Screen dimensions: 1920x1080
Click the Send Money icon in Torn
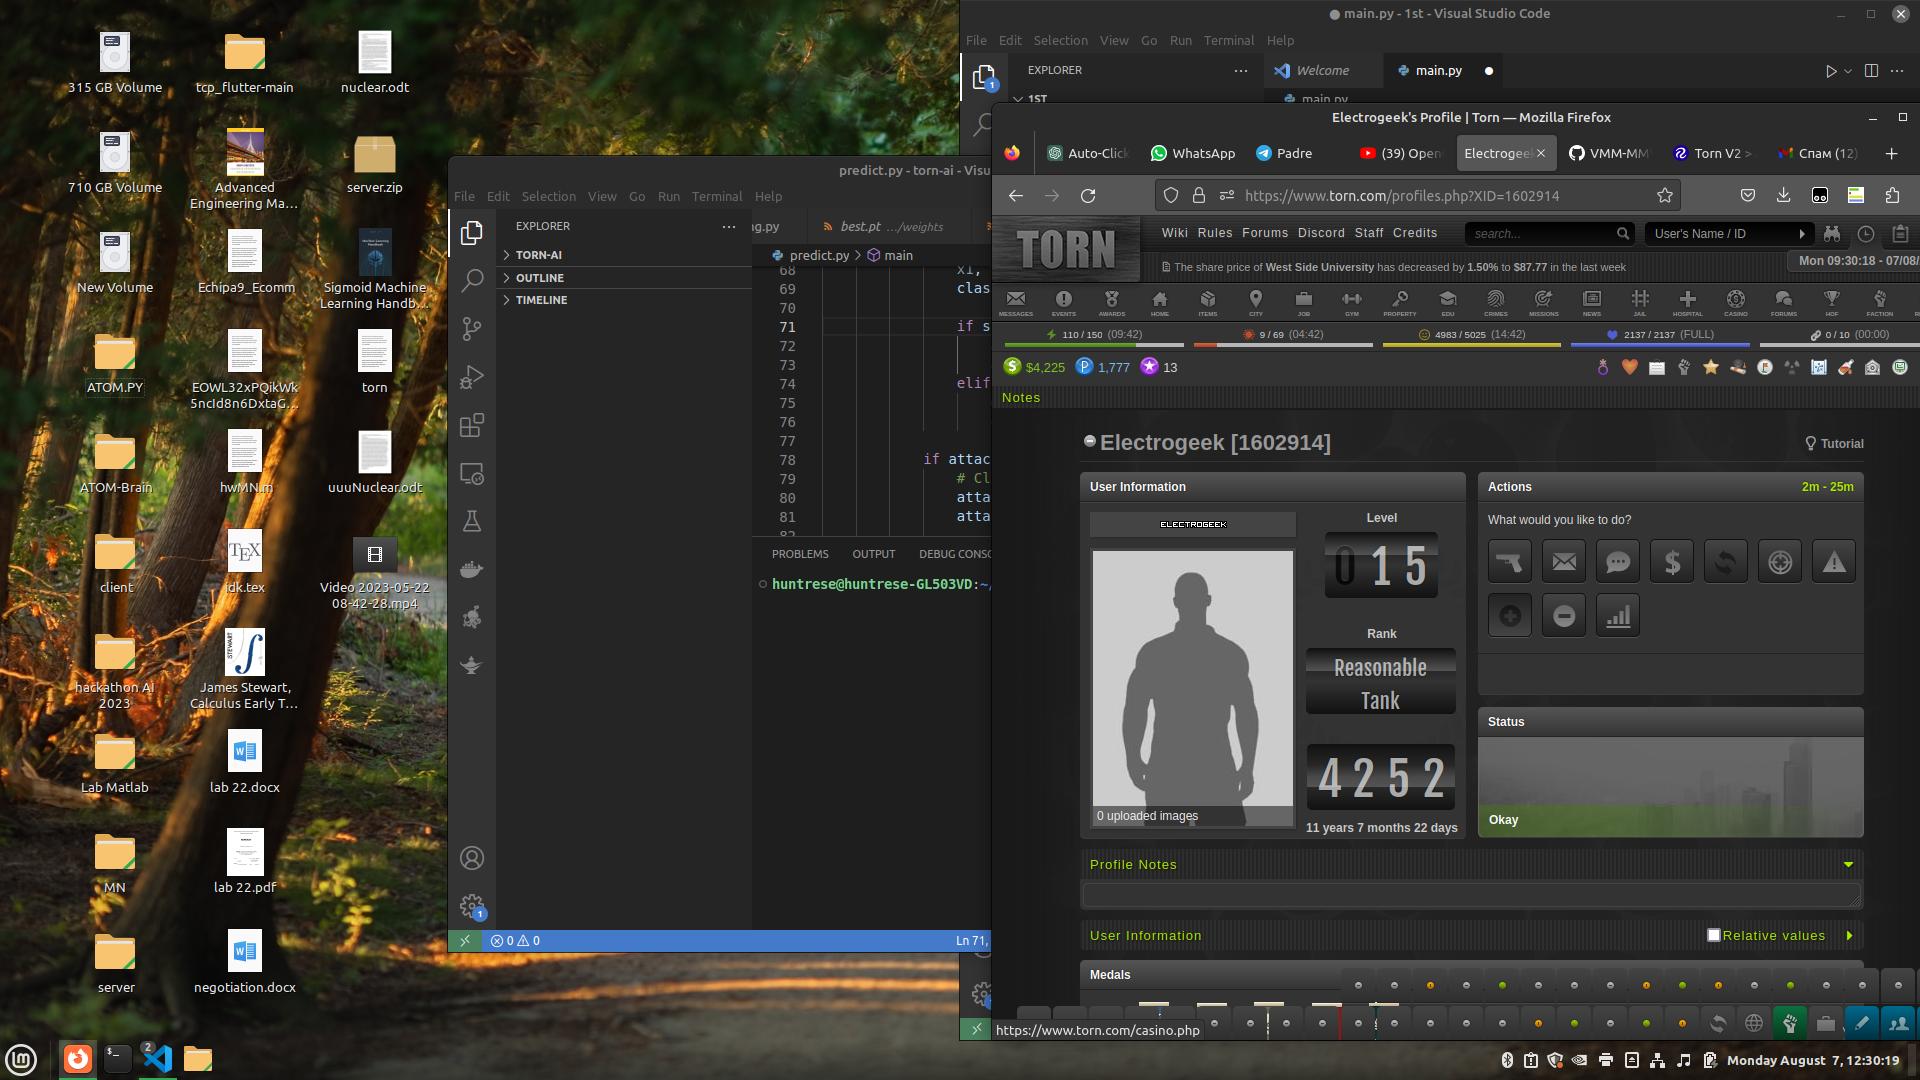click(1671, 560)
